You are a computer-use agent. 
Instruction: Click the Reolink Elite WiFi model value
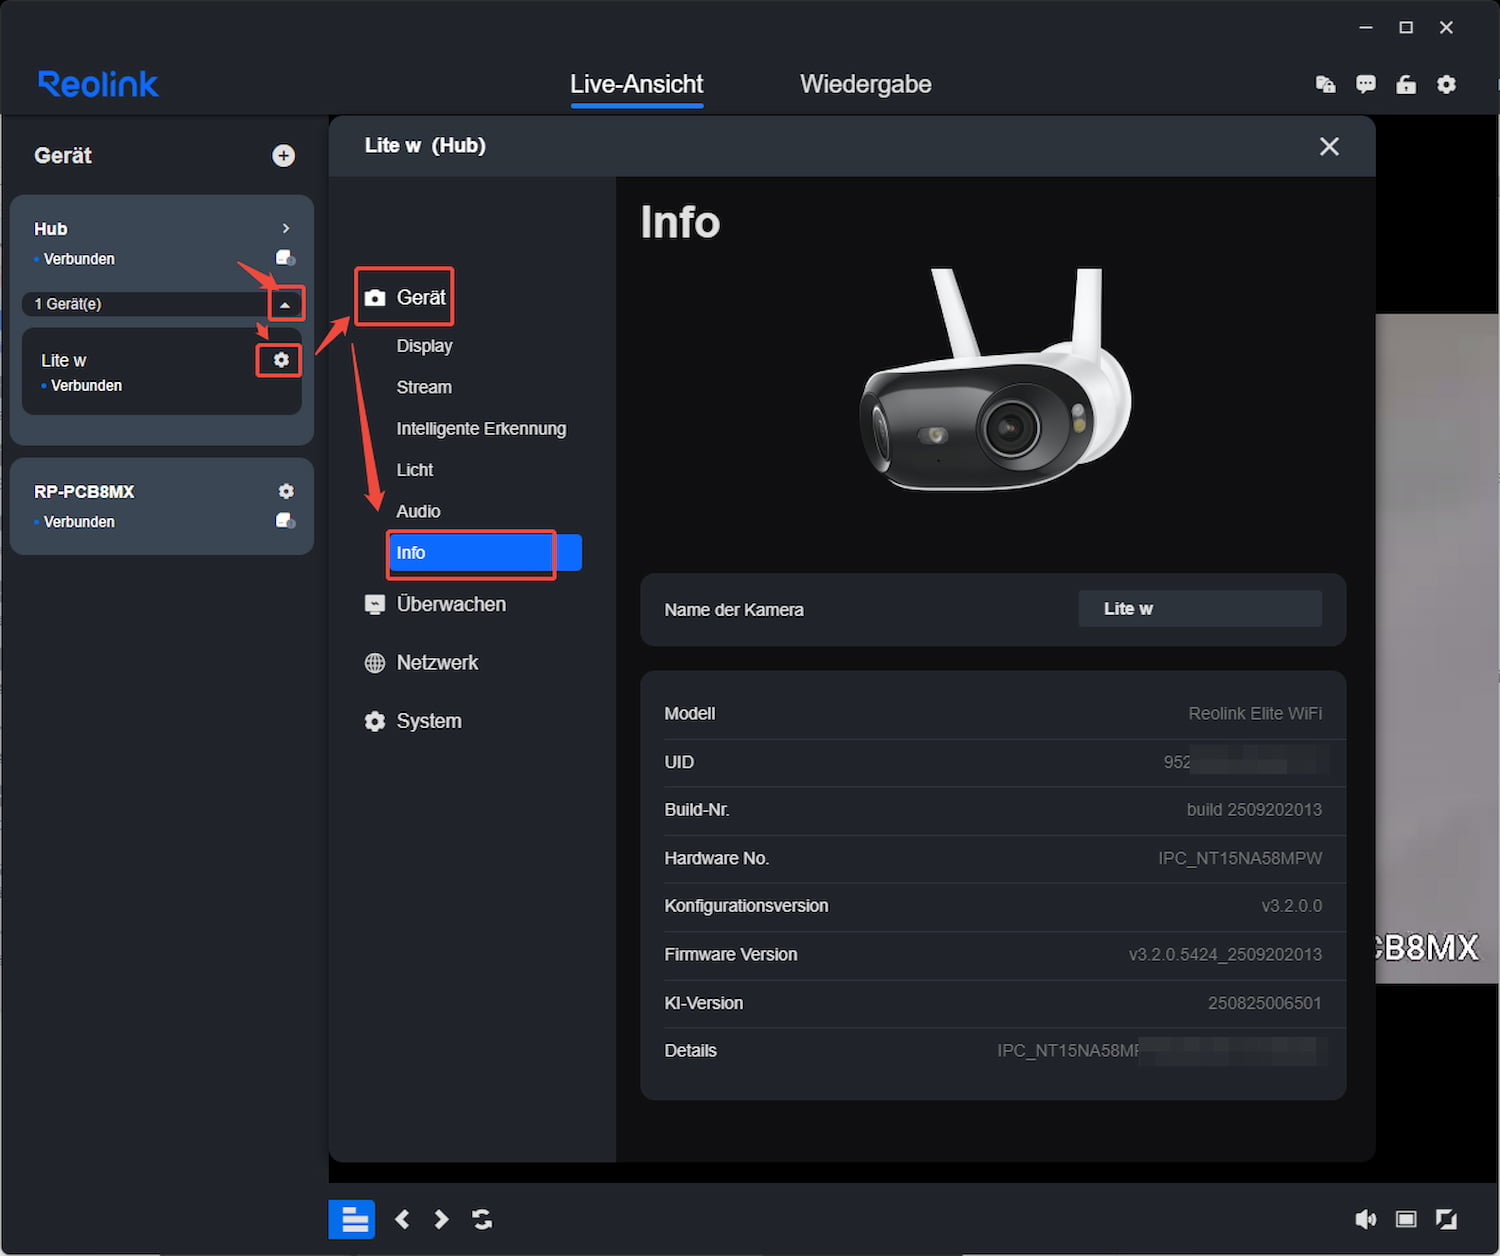coord(1255,713)
